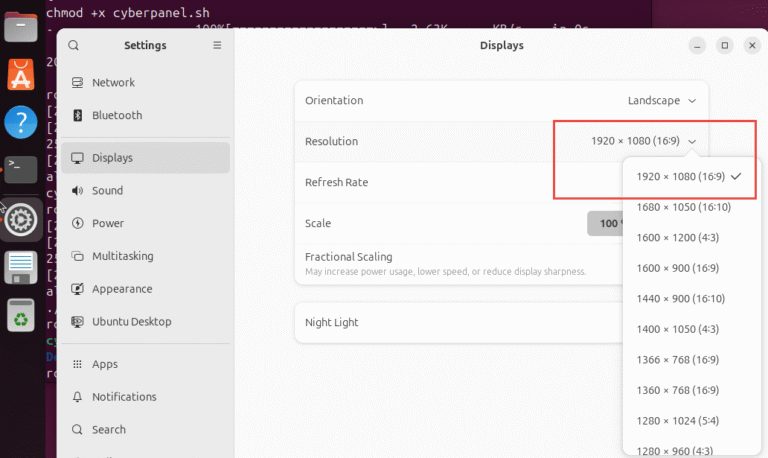Open the Night Light row

pos(450,323)
